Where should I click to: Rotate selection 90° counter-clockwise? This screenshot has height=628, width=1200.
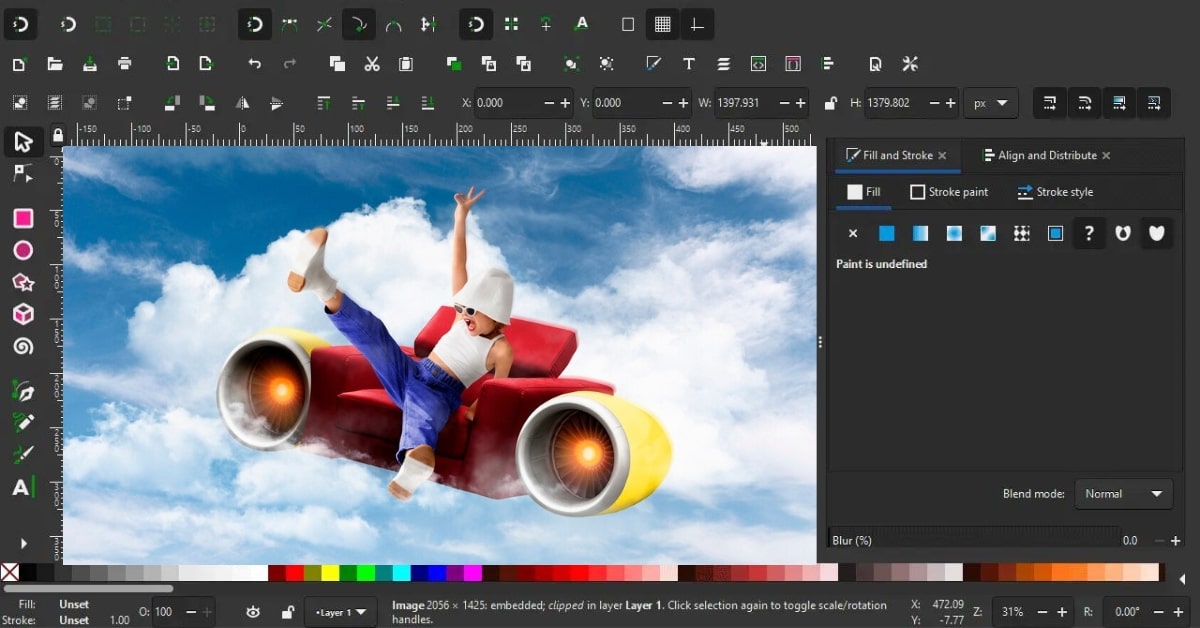[x=173, y=103]
